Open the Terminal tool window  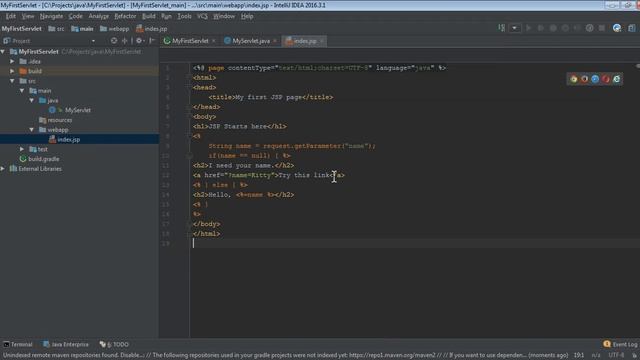pos(18,344)
